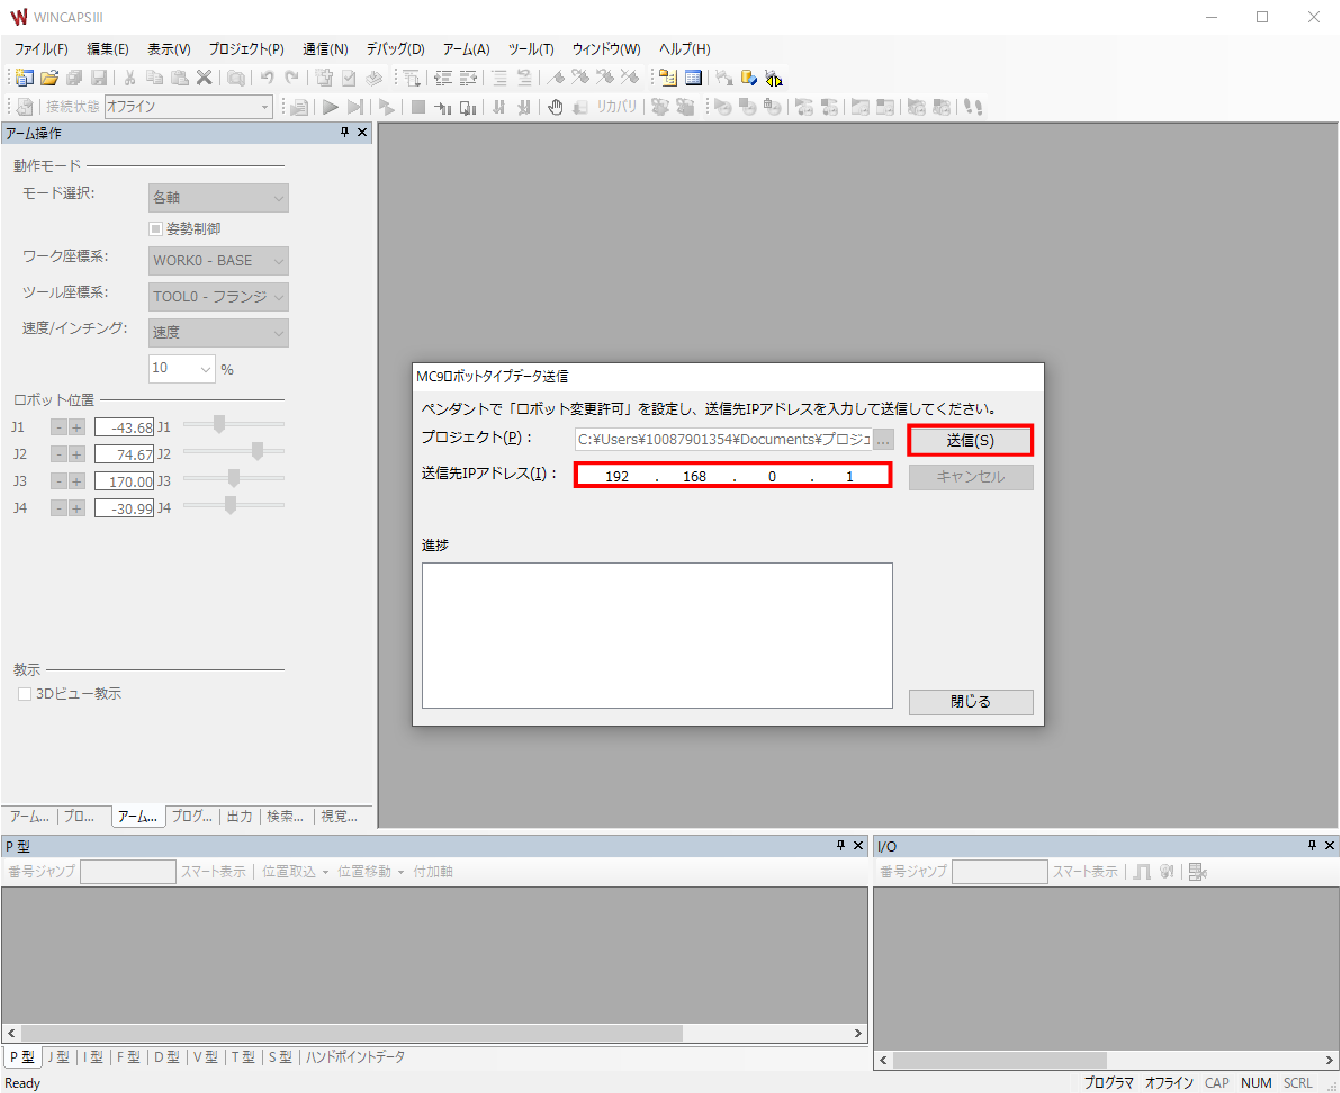Open the 通信(N) menu
The width and height of the screenshot is (1340, 1093).
pyautogui.click(x=325, y=49)
